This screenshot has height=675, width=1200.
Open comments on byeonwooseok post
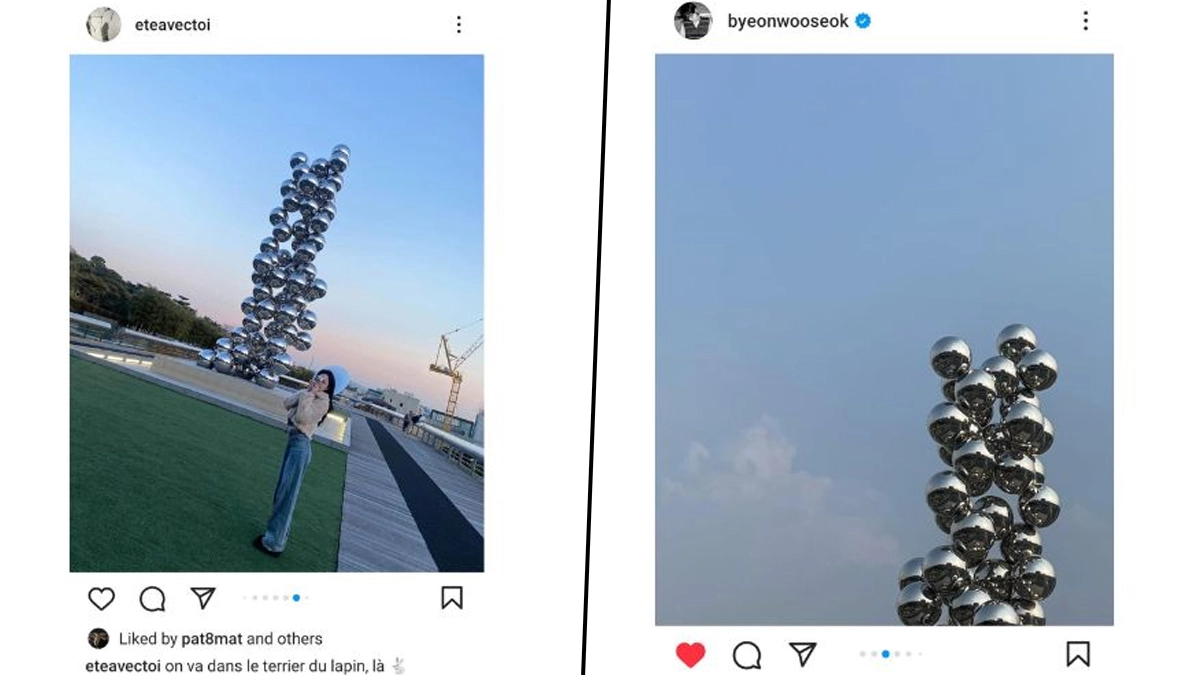point(746,655)
